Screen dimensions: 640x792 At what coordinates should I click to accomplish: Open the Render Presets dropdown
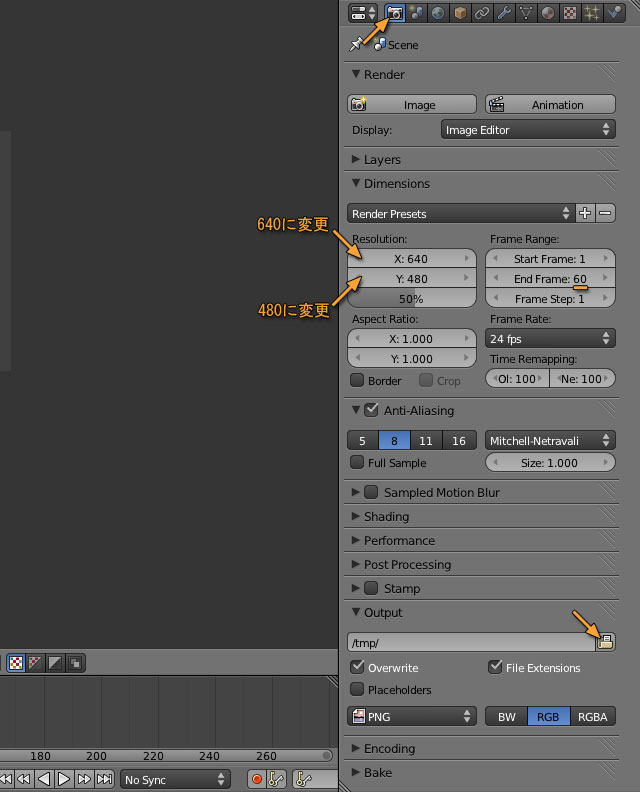(460, 213)
